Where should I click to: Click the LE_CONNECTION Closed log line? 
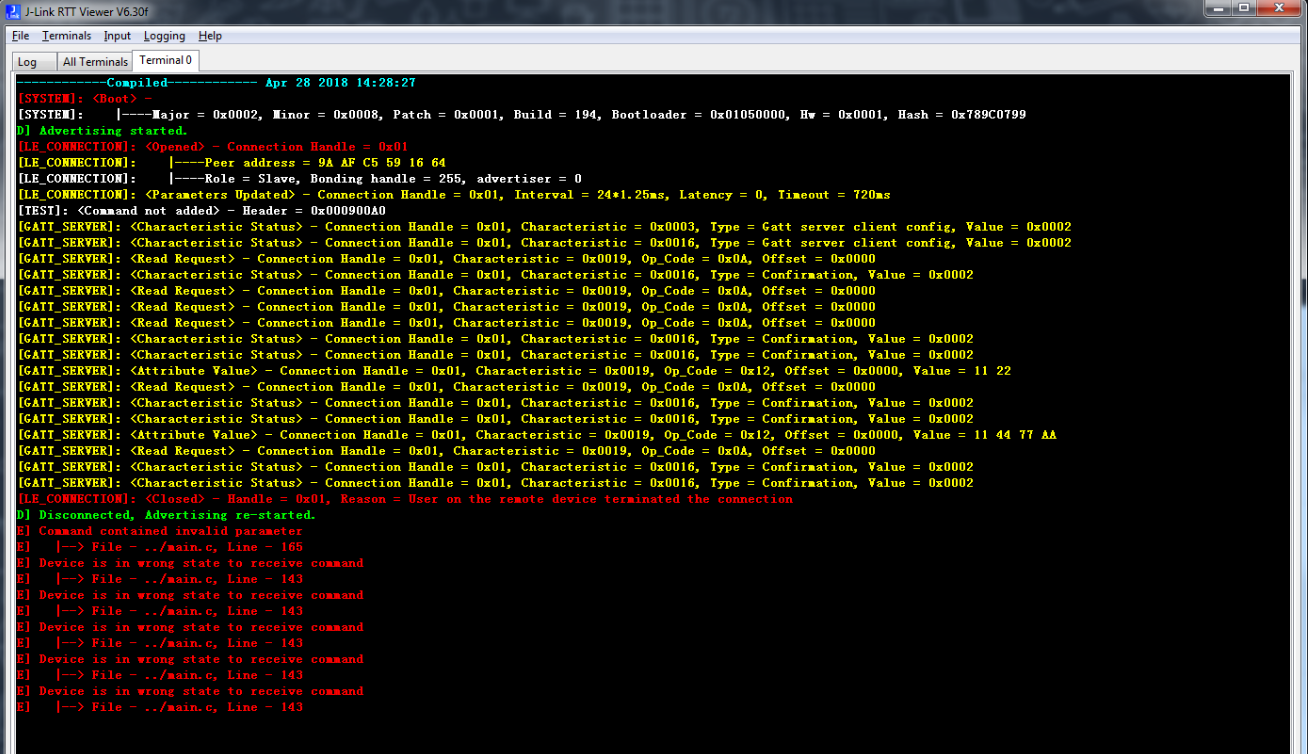(x=405, y=499)
